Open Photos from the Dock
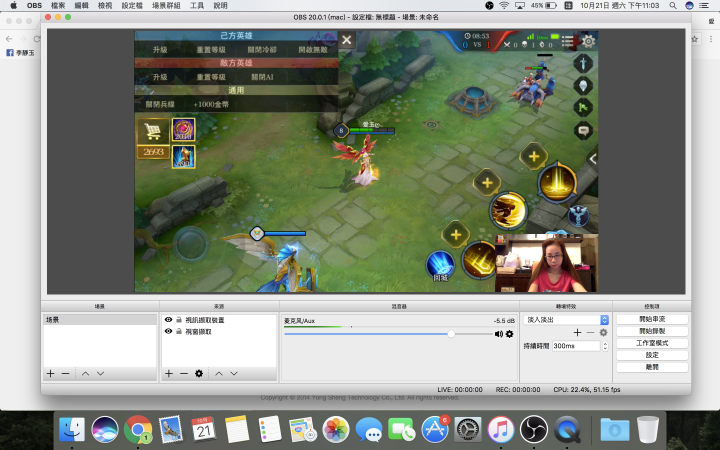Screen dimensions: 720x450 [x=336, y=429]
